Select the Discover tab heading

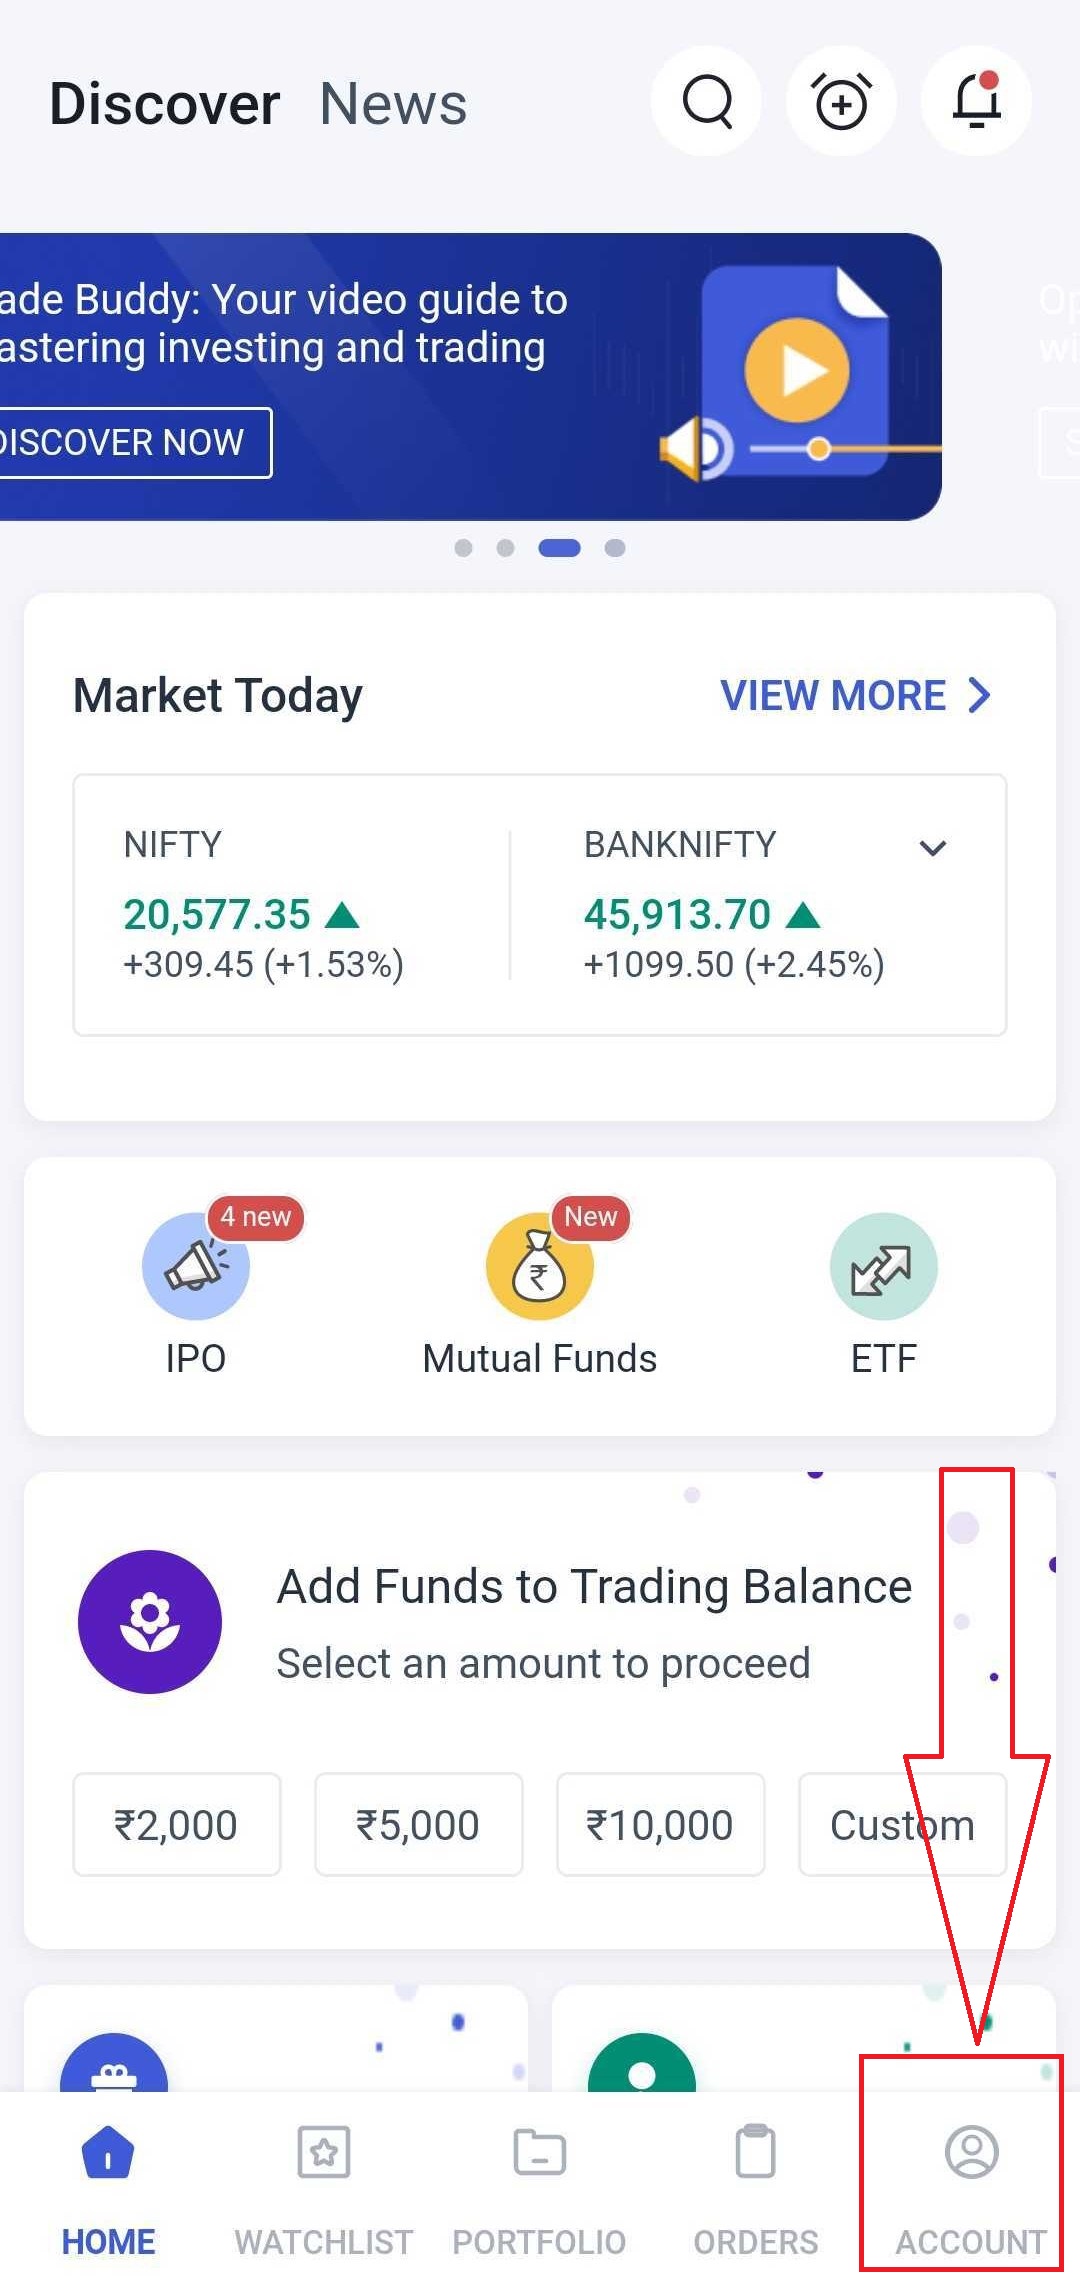click(165, 104)
